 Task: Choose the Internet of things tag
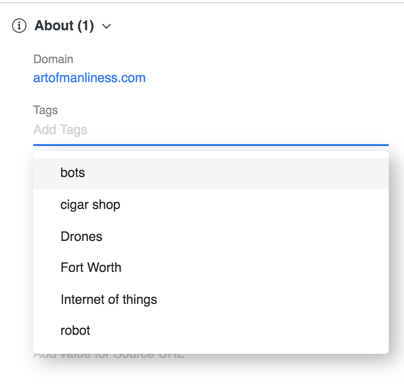[x=211, y=299]
